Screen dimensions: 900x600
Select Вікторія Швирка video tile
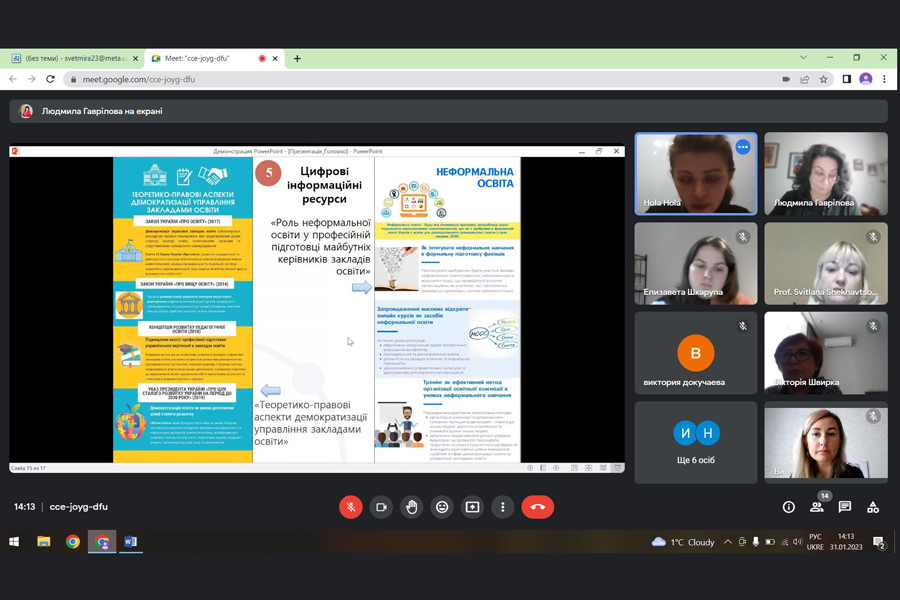pos(826,353)
